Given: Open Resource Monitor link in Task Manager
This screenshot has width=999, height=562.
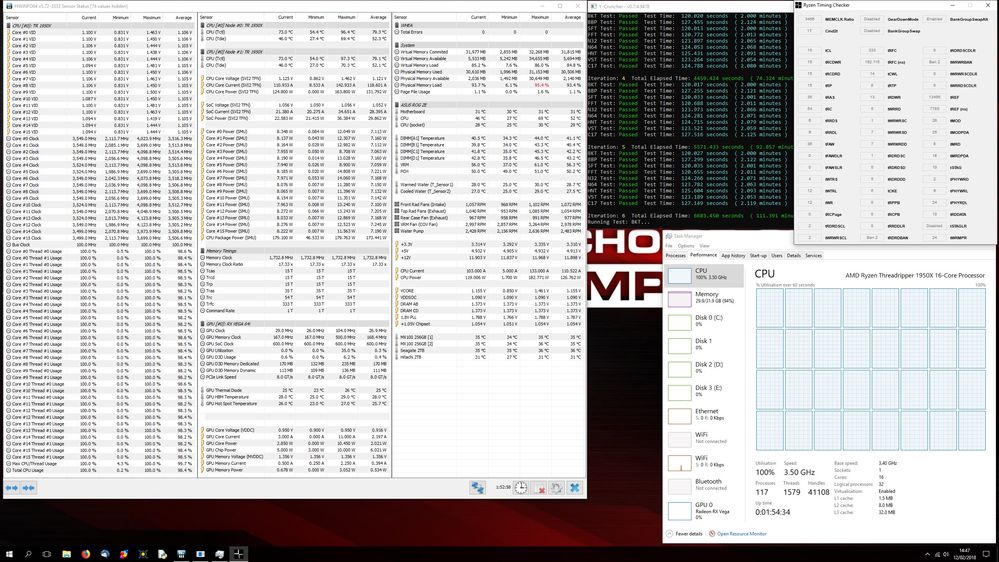Looking at the screenshot, I should point(742,534).
